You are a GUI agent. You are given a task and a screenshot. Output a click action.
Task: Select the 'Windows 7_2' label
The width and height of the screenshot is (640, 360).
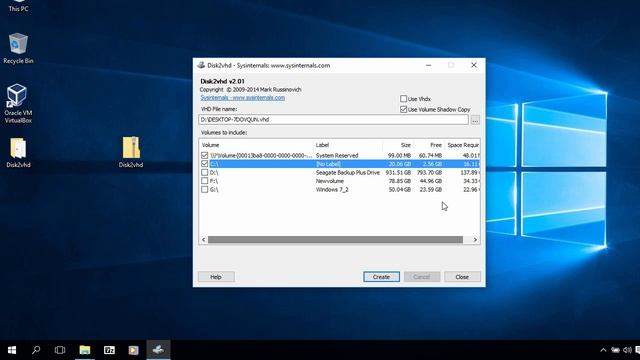tap(332, 189)
